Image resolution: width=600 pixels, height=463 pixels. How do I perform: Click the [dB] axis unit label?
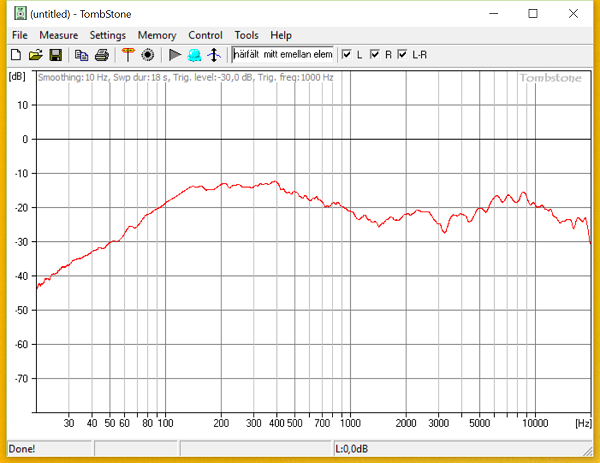tap(17, 77)
